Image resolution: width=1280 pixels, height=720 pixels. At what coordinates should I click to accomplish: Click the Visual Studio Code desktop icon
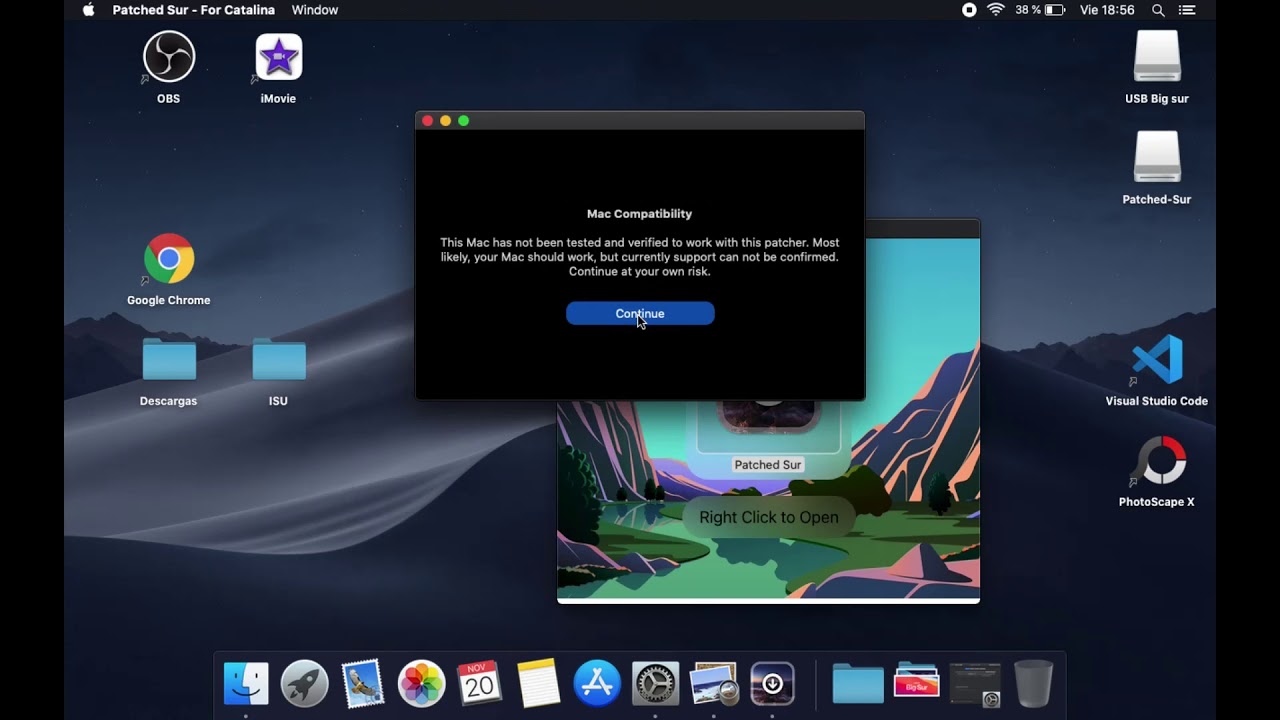coord(1157,360)
